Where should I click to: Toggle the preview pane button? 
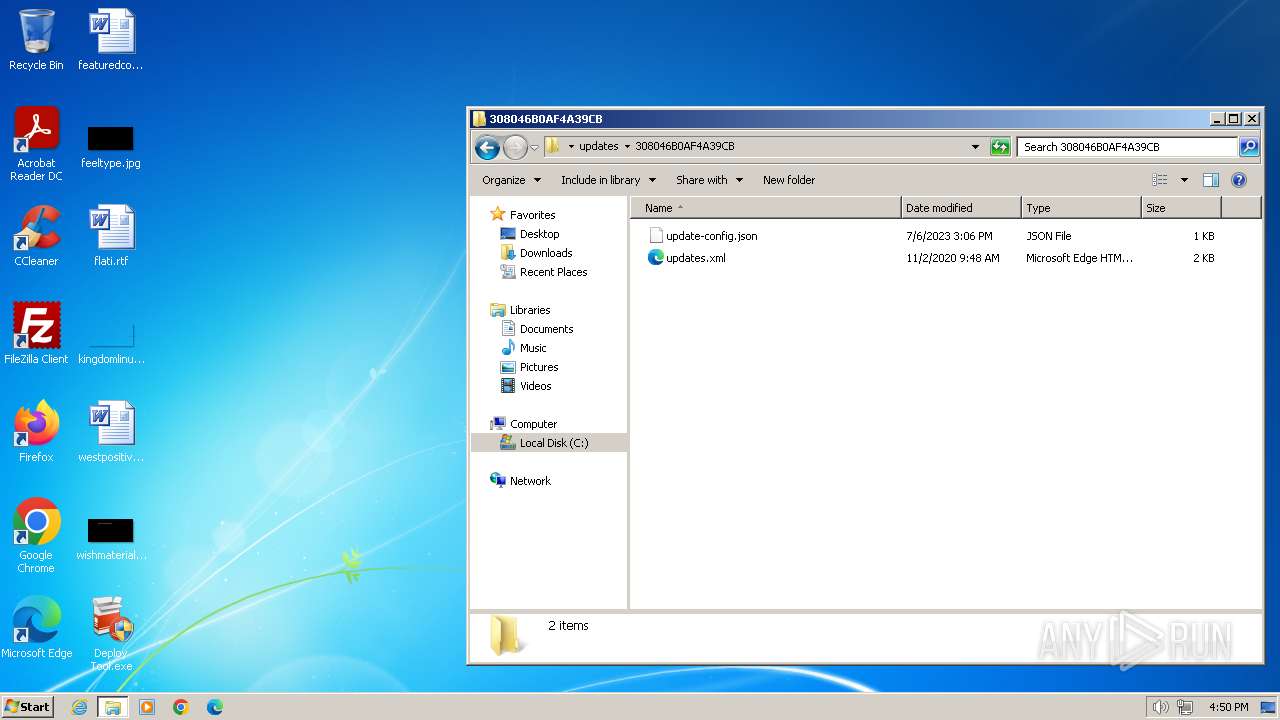pyautogui.click(x=1211, y=180)
